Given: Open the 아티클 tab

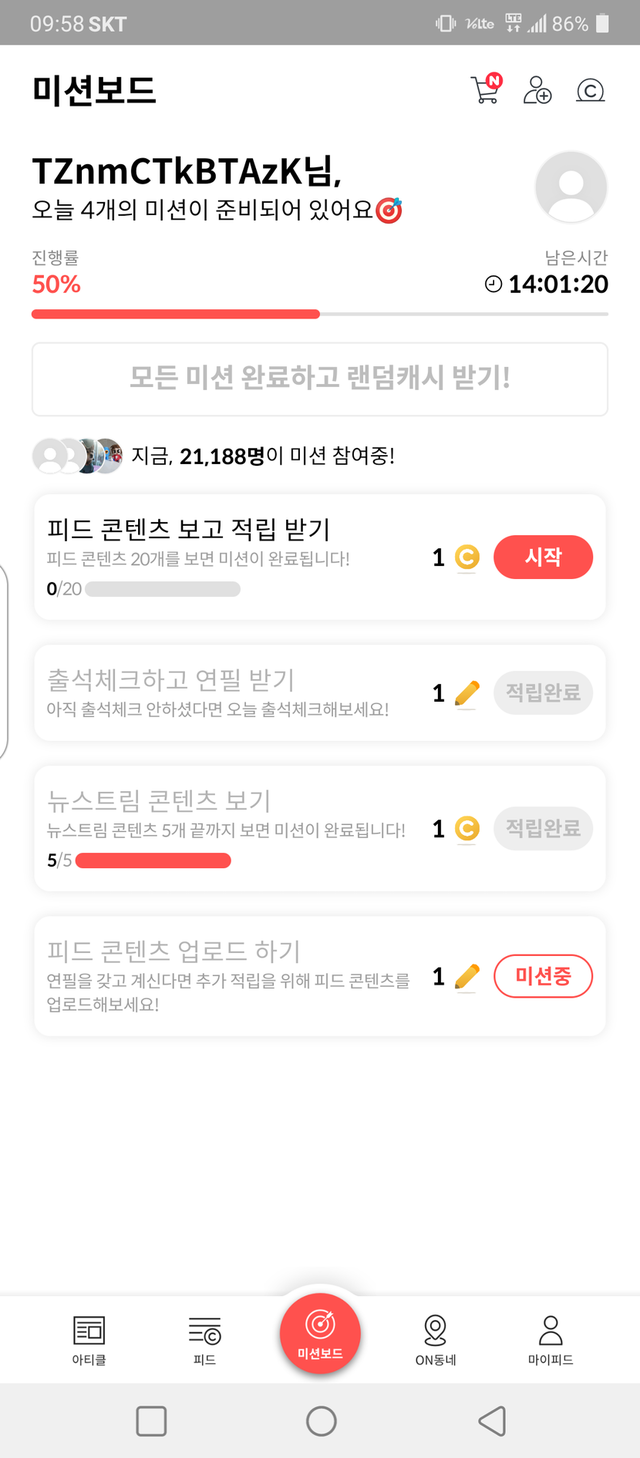Looking at the screenshot, I should pos(89,1340).
